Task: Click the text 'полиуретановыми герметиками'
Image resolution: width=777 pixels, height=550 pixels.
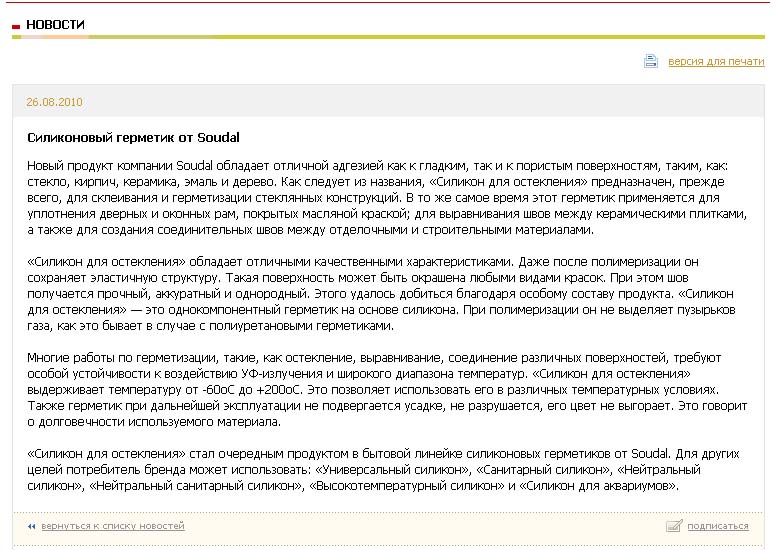Action: [x=301, y=326]
